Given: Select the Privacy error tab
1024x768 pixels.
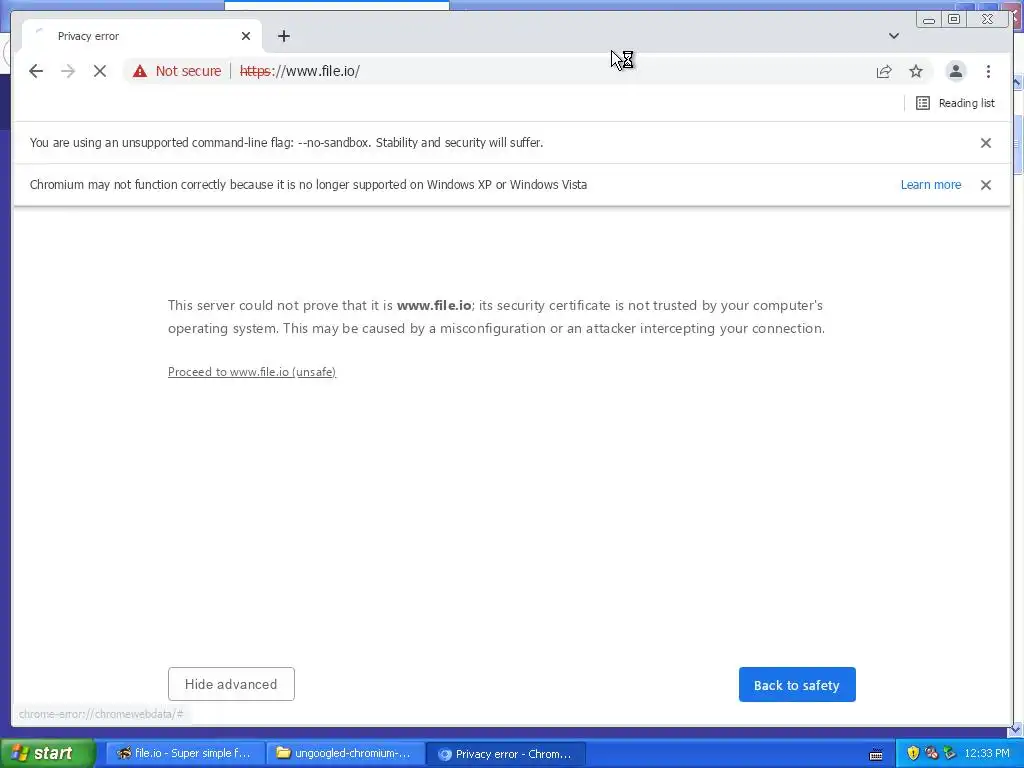Looking at the screenshot, I should coord(142,36).
